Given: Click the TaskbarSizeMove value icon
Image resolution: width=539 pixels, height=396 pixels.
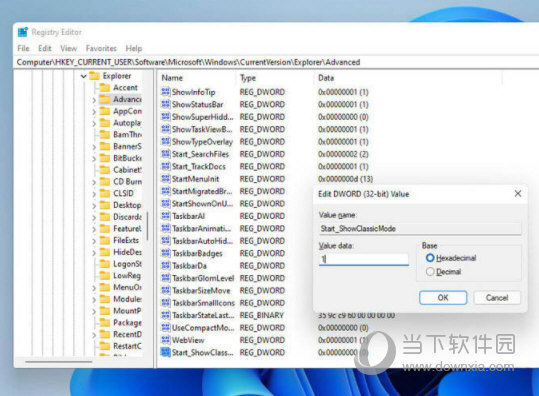Looking at the screenshot, I should click(166, 290).
